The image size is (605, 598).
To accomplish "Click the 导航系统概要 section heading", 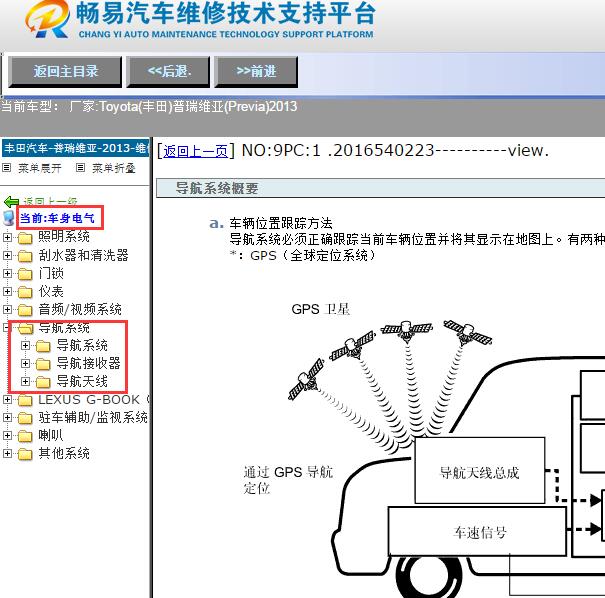I will (217, 189).
